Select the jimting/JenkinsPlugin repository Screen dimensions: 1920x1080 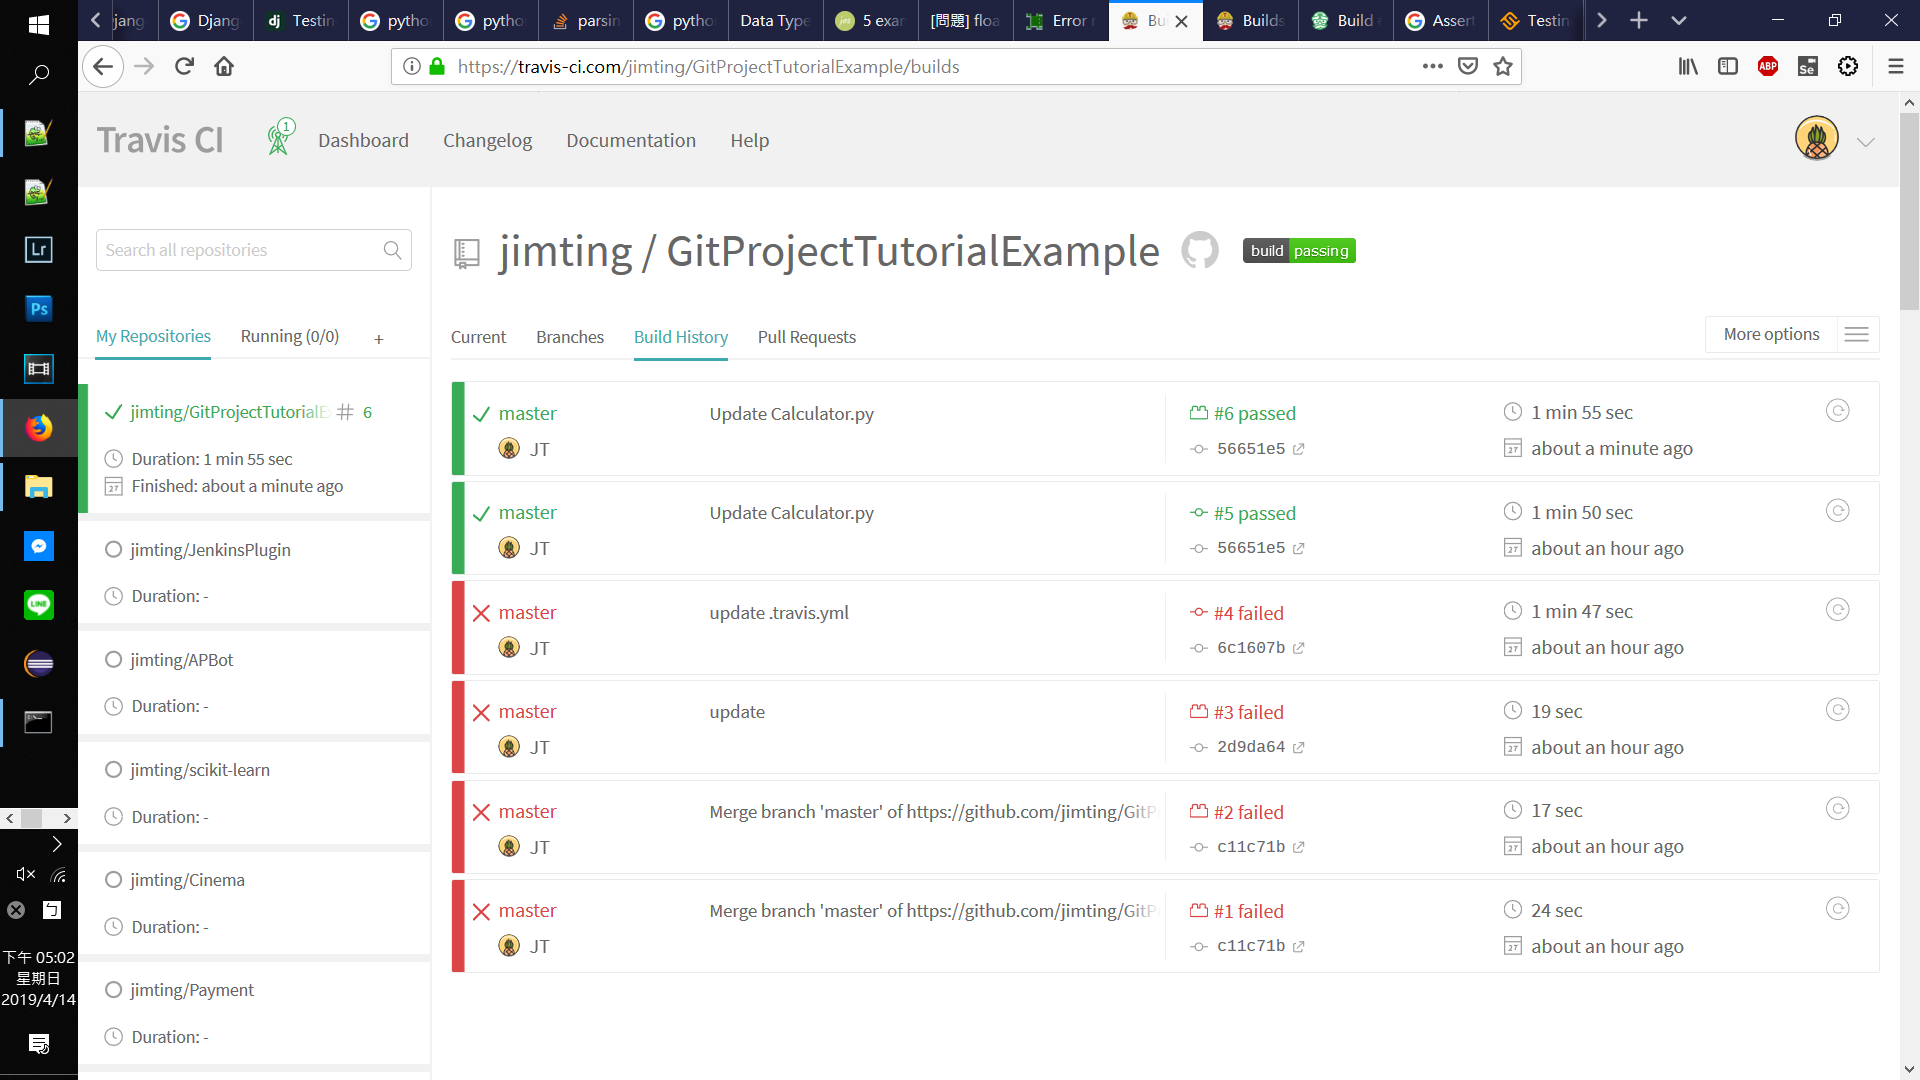click(x=210, y=550)
